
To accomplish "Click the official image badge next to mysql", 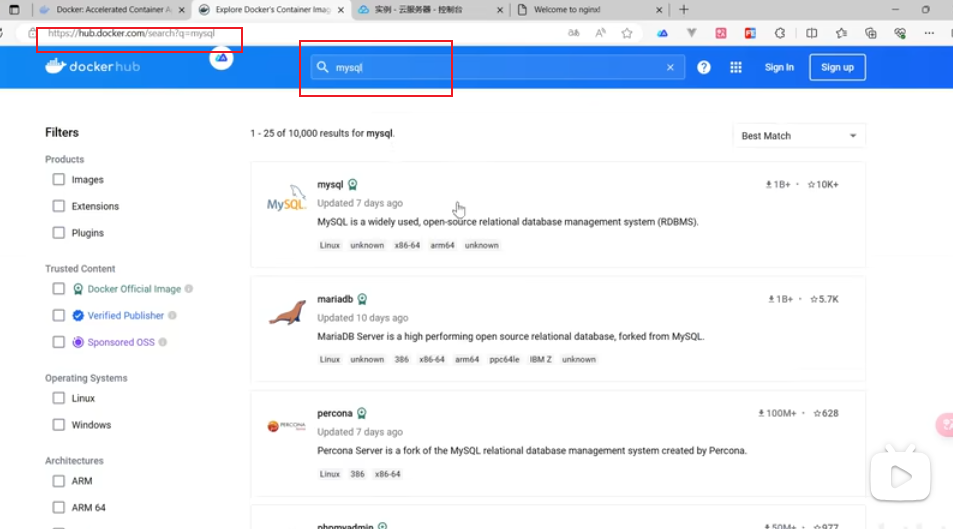I will (x=353, y=184).
